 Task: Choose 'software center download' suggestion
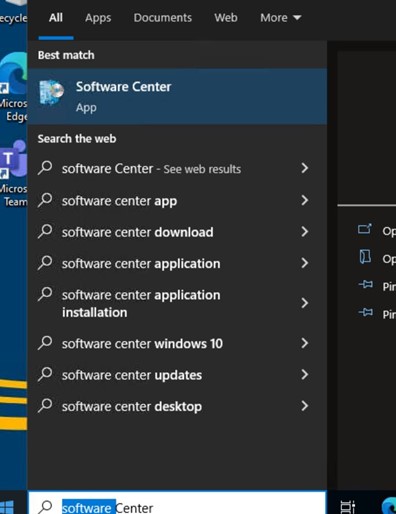pyautogui.click(x=177, y=232)
